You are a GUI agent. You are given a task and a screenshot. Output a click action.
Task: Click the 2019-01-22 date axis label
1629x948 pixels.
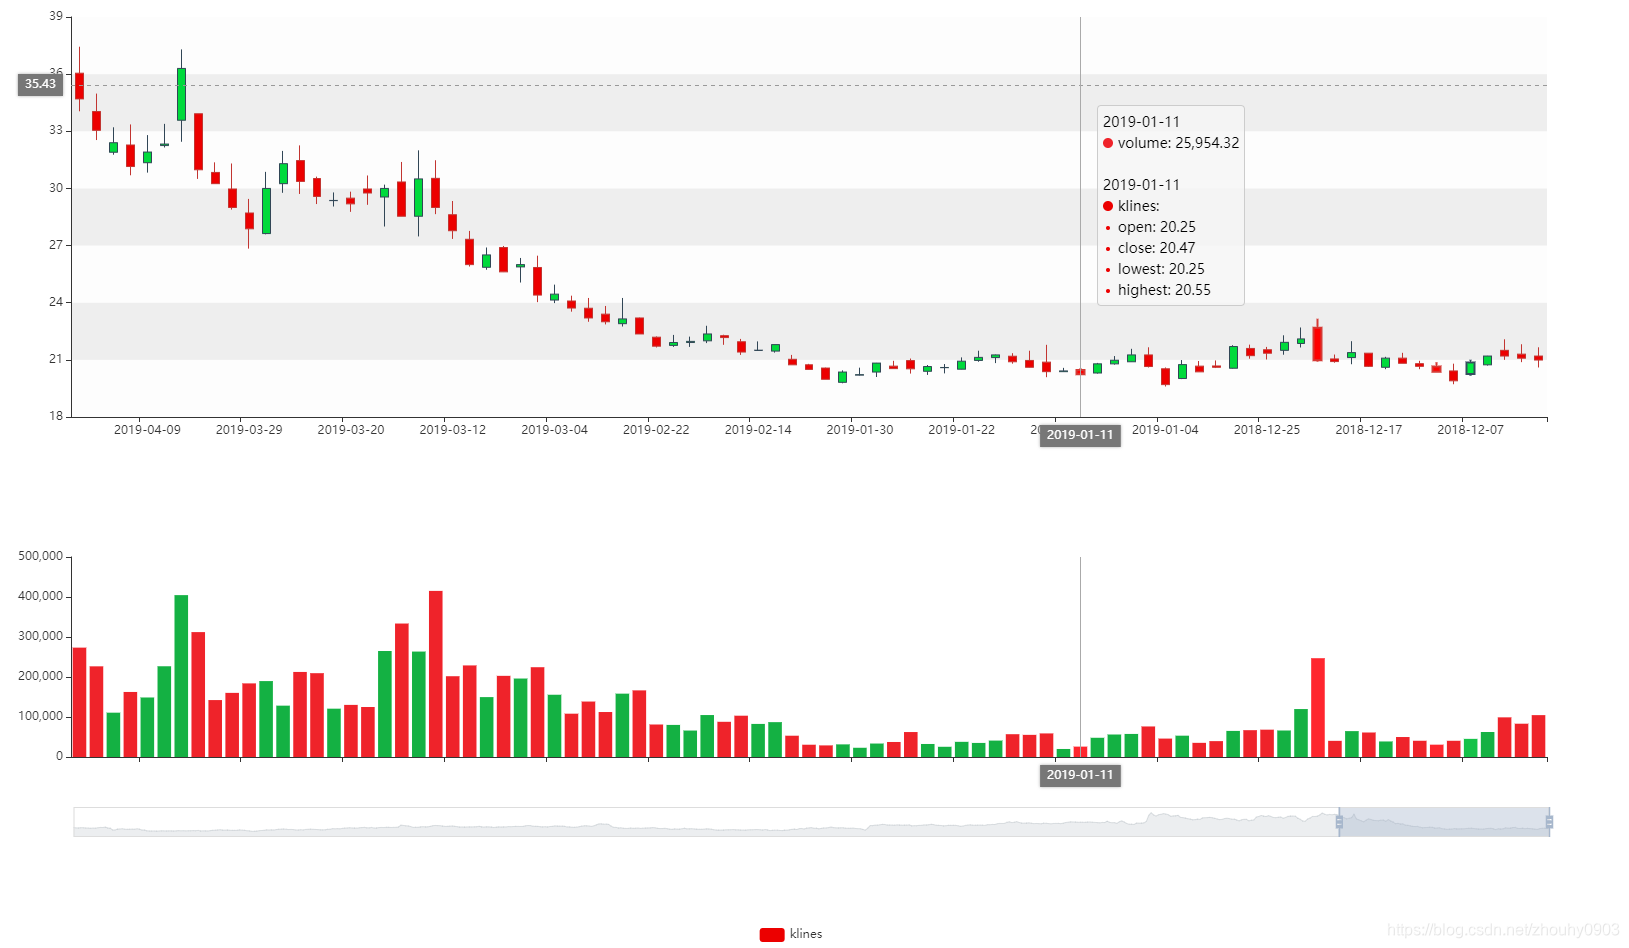[x=962, y=430]
